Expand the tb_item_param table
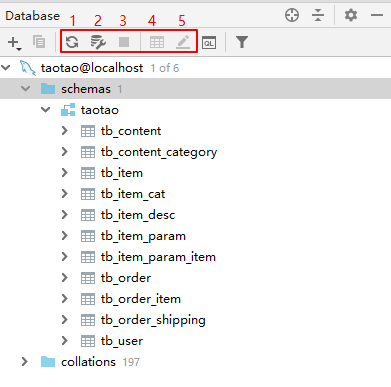This screenshot has height=387, width=391. click(x=65, y=236)
